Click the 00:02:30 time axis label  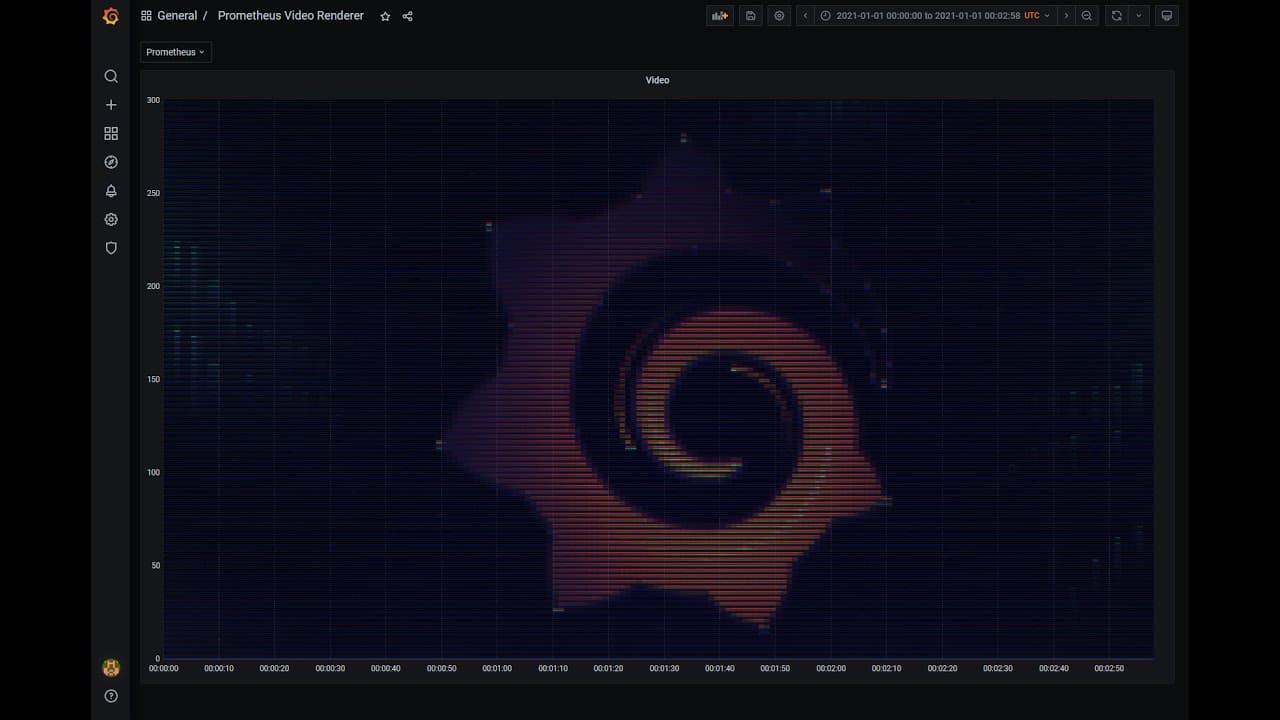[997, 668]
